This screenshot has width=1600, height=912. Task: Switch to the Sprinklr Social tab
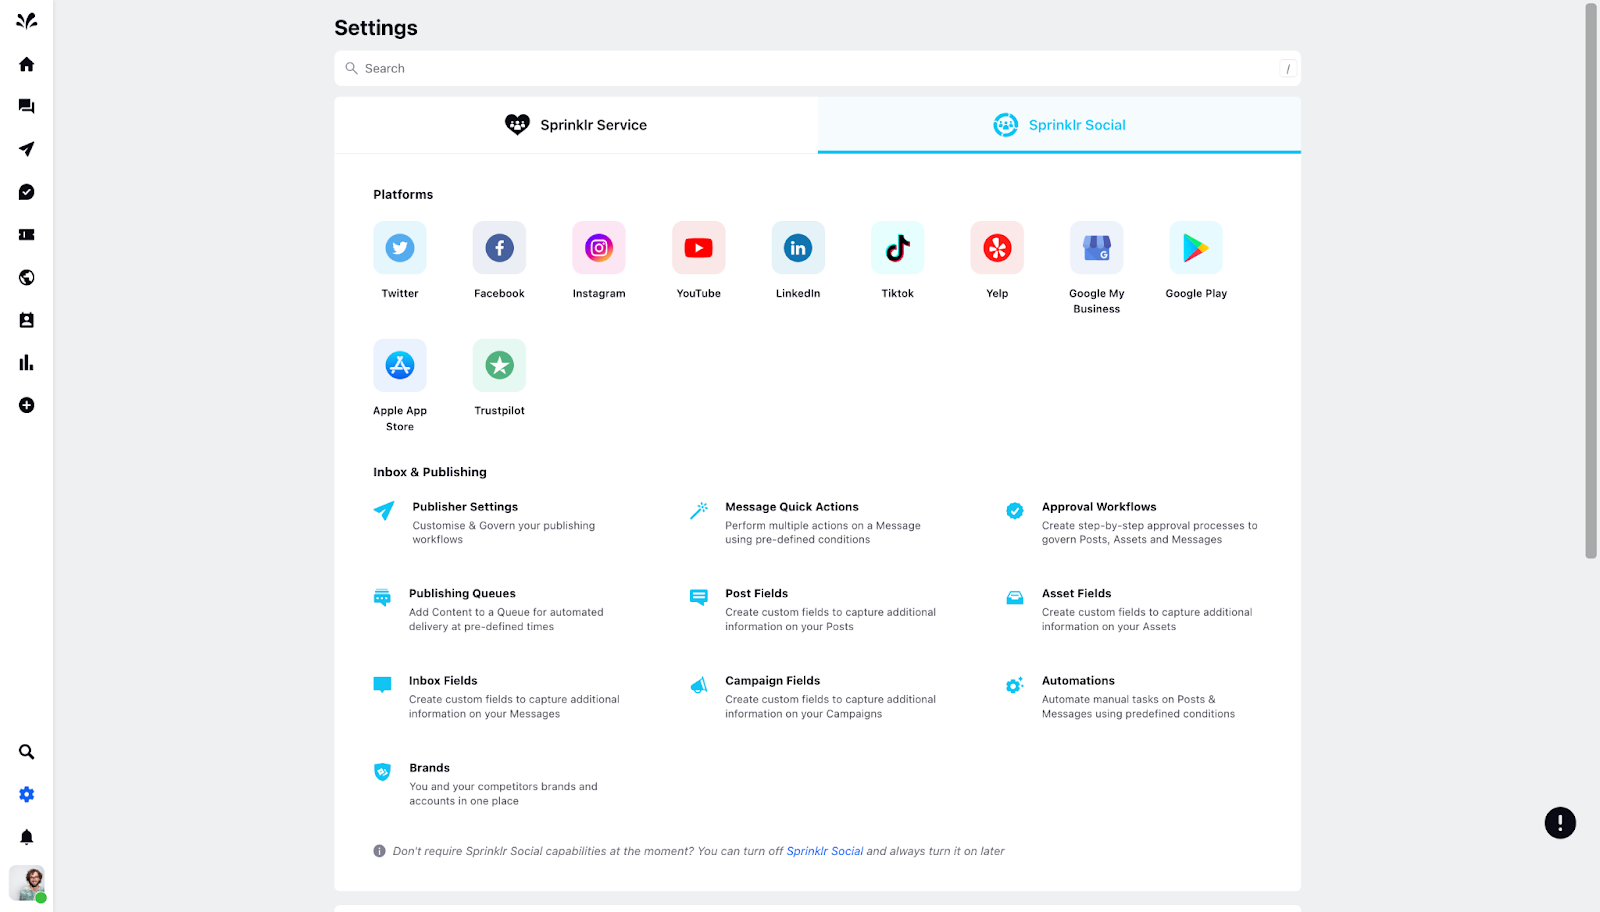[1059, 125]
